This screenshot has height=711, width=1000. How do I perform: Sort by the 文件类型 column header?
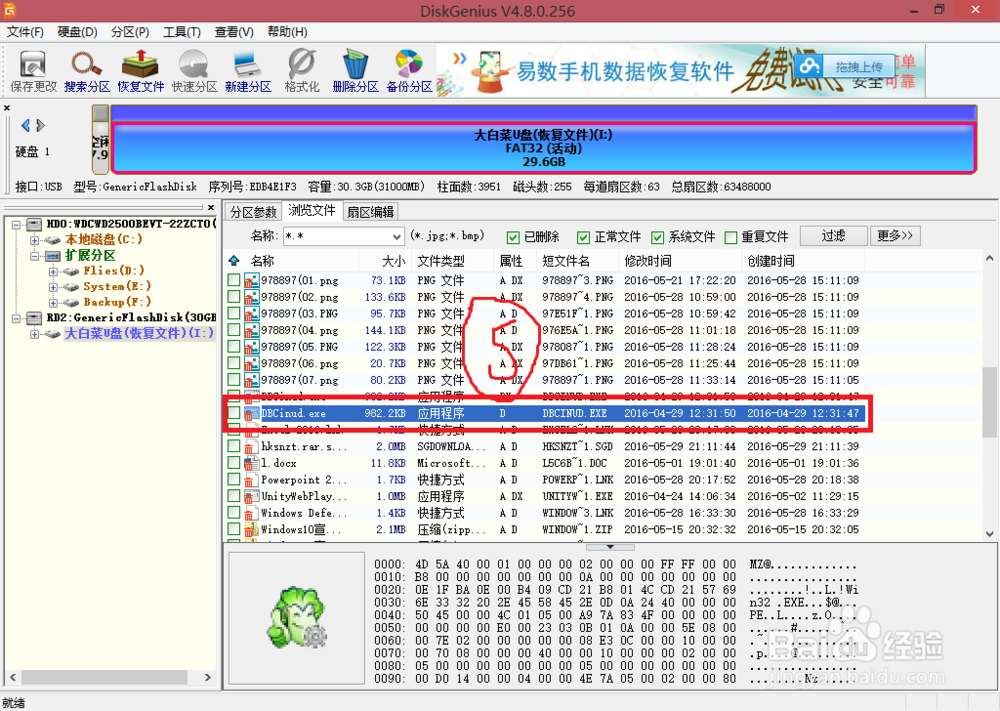point(452,261)
